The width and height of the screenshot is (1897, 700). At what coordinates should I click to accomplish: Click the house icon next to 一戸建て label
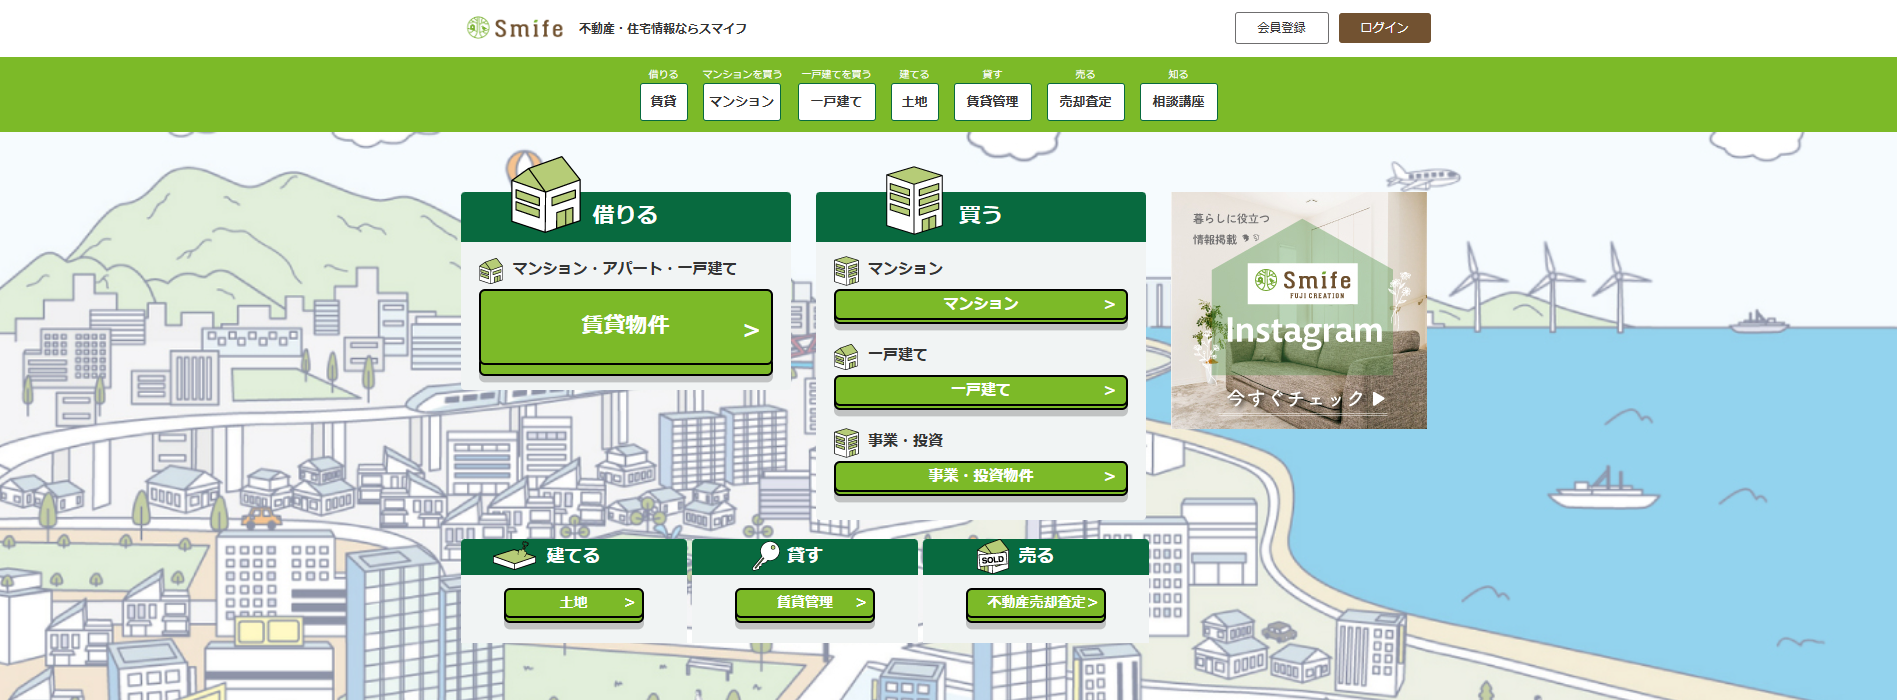coord(846,356)
